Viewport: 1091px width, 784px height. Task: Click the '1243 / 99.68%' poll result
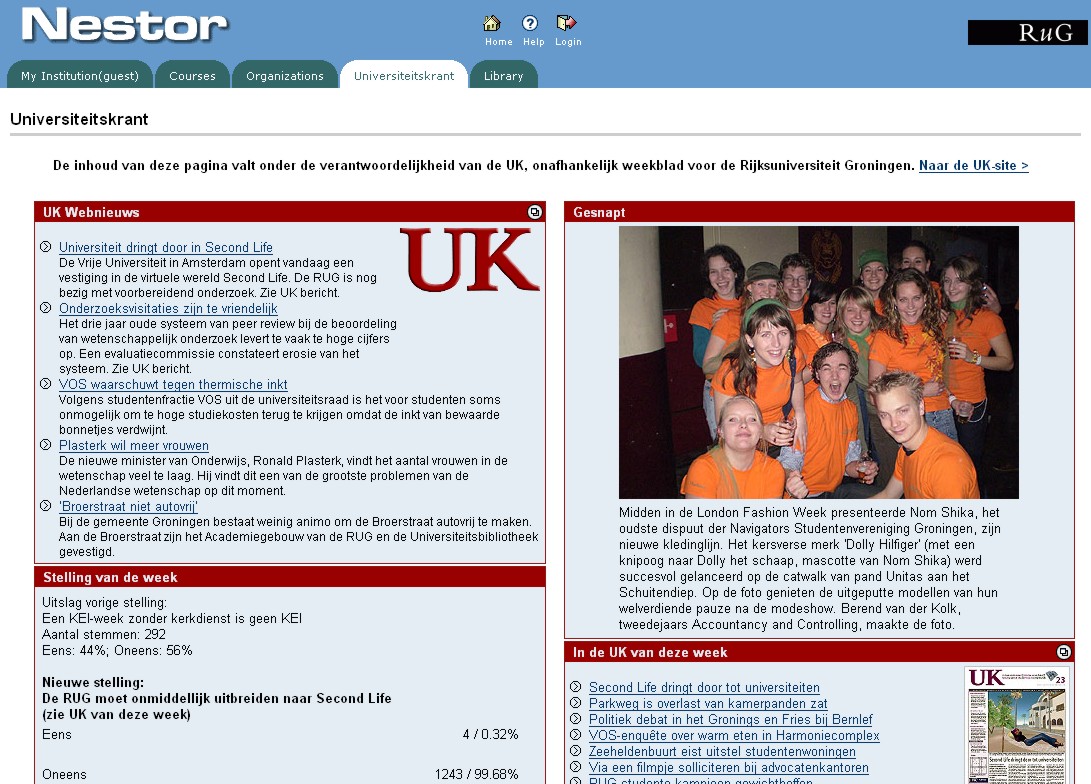pos(477,774)
